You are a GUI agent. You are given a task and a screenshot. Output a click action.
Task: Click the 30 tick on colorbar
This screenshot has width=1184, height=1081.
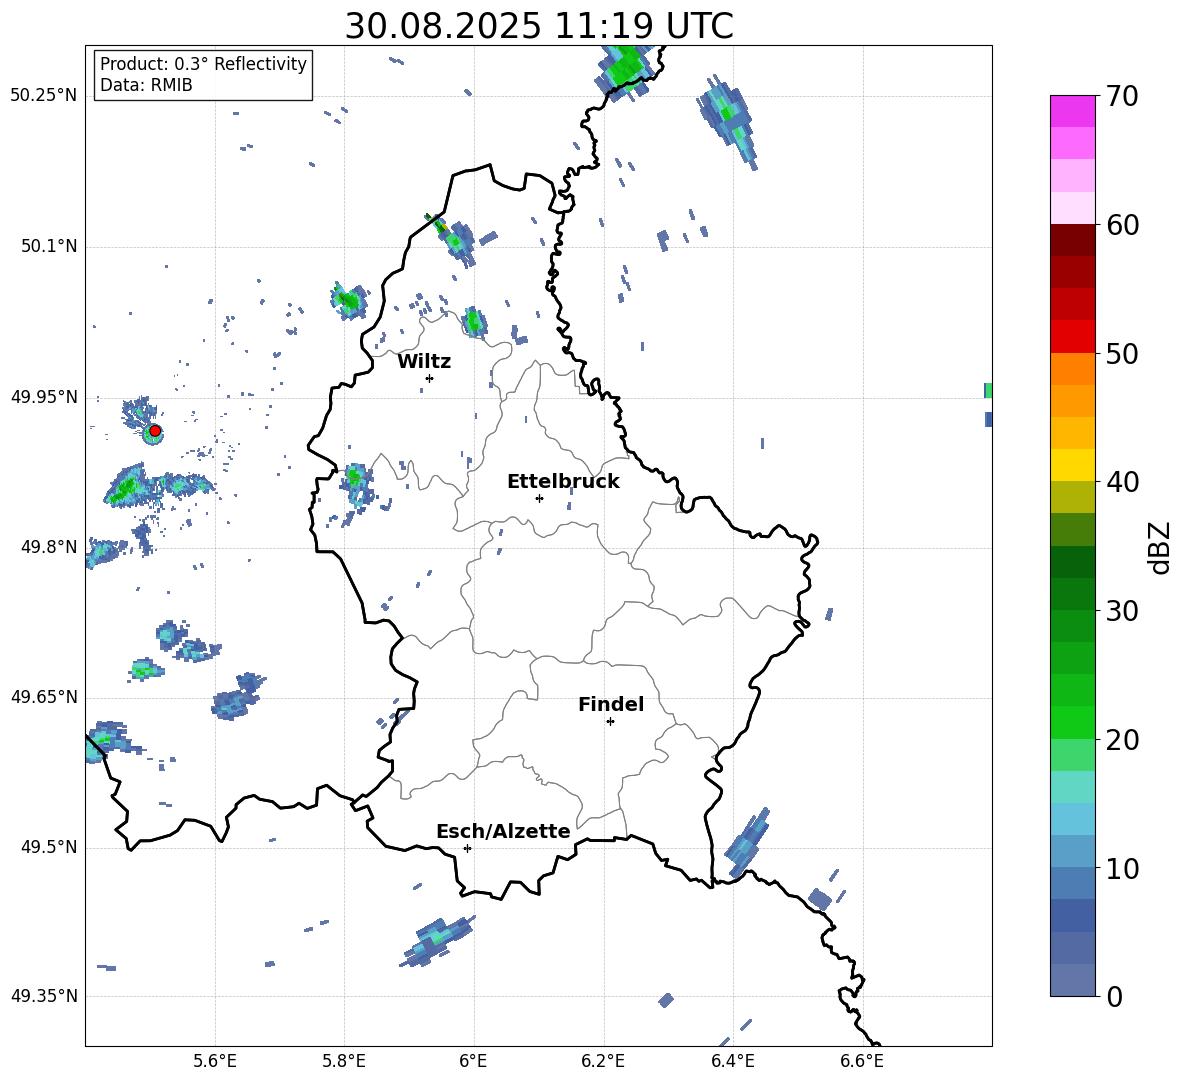1121,611
